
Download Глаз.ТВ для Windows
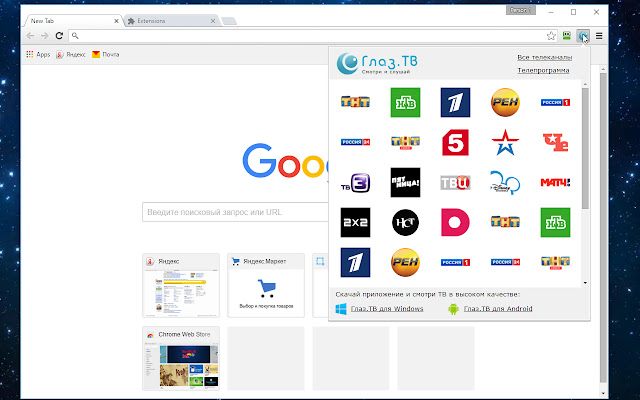click(387, 309)
